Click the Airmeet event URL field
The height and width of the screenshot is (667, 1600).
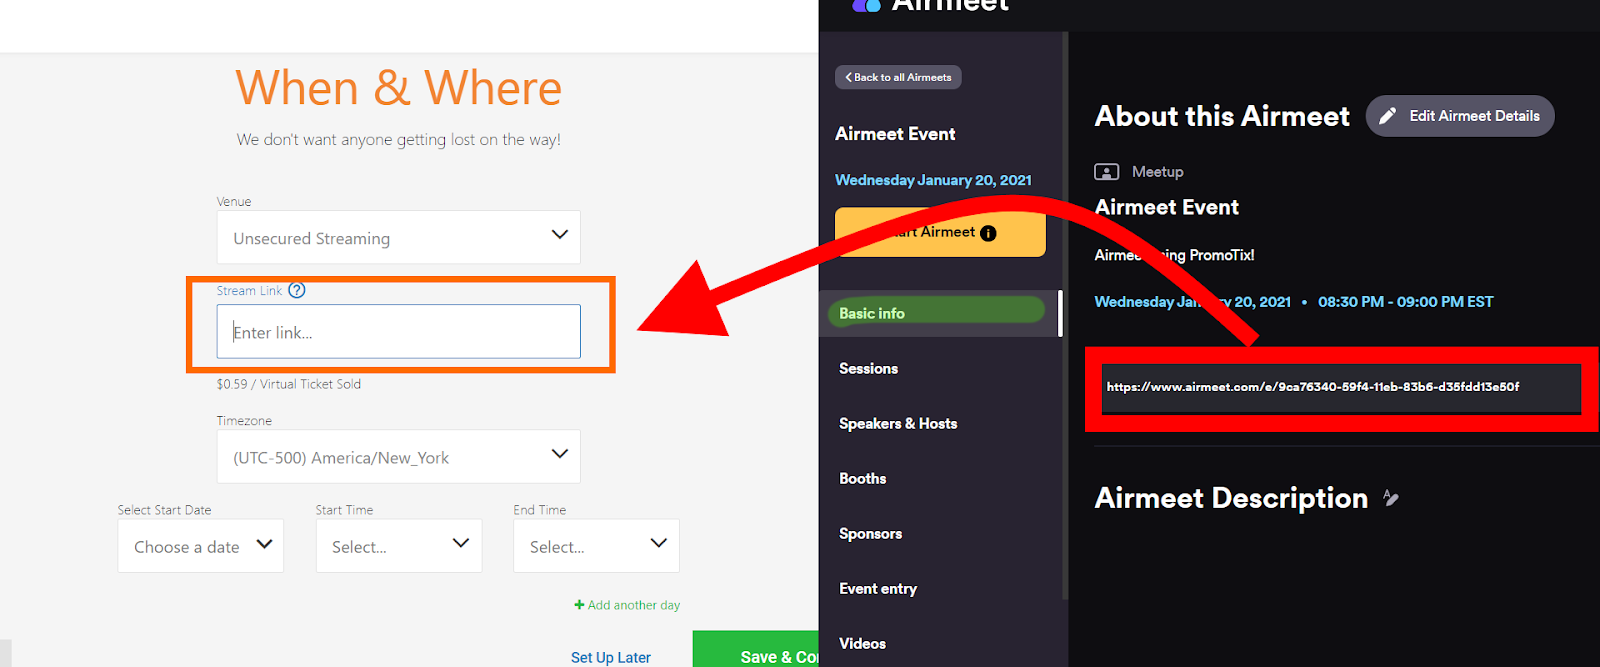point(1341,387)
